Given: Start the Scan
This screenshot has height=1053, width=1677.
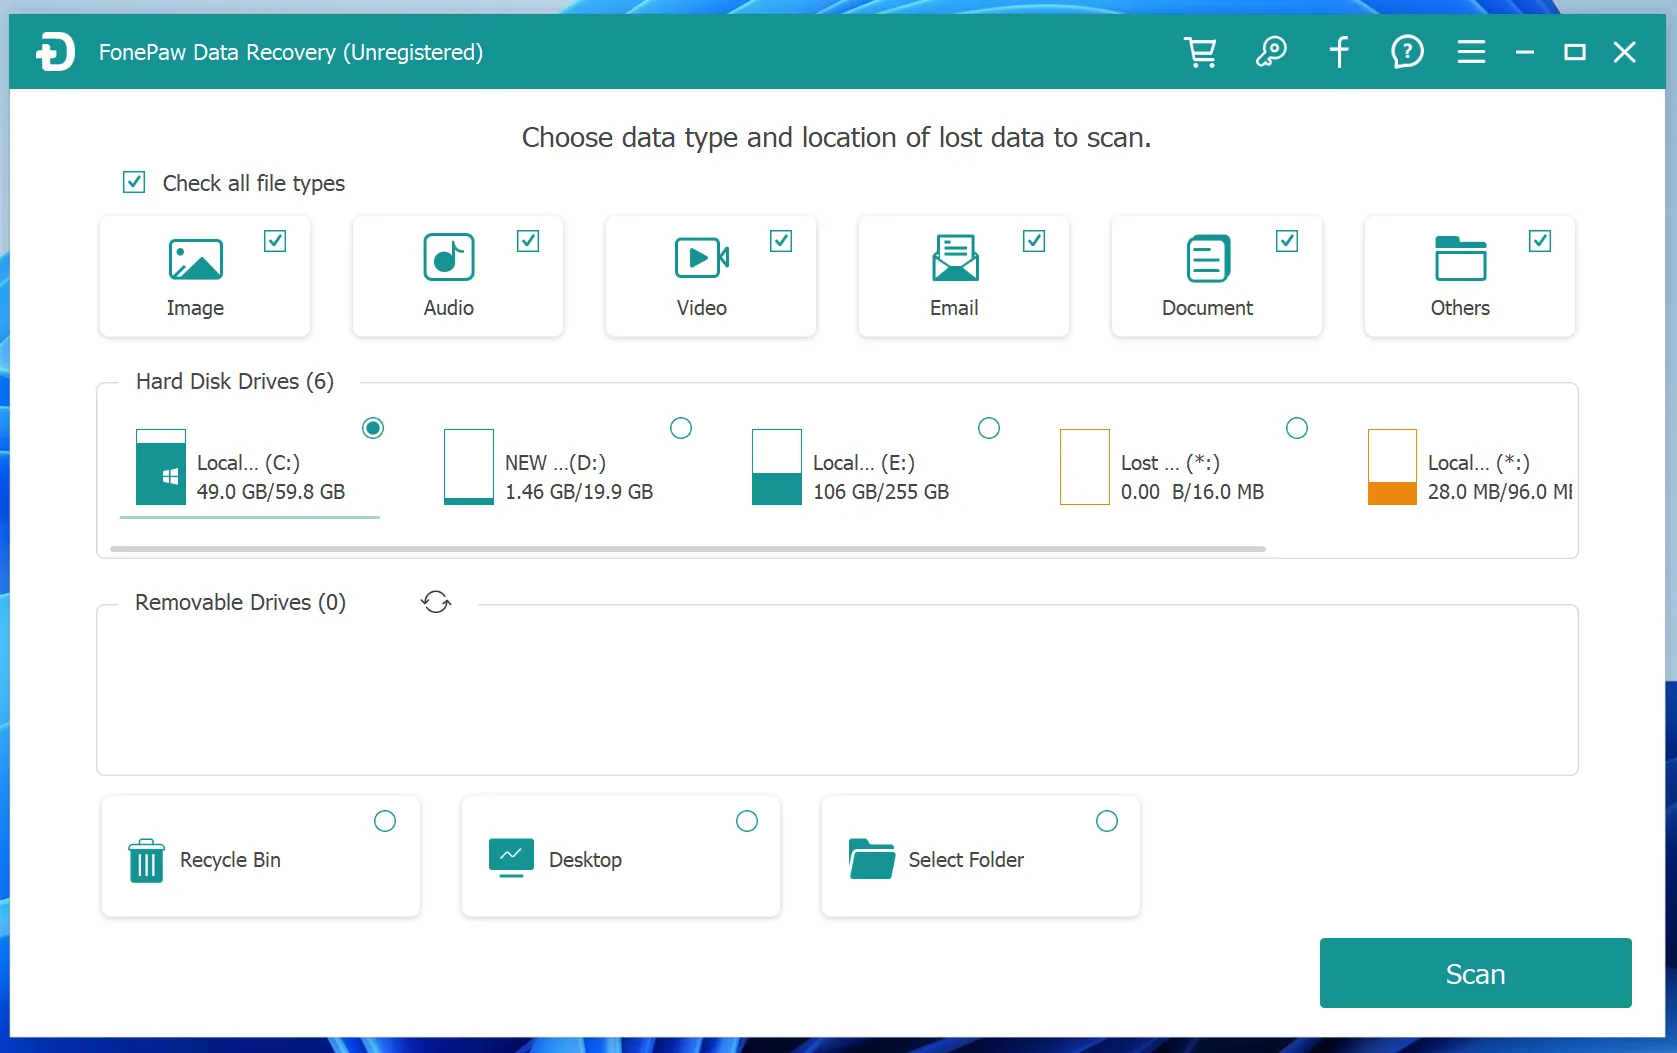Looking at the screenshot, I should tap(1476, 973).
